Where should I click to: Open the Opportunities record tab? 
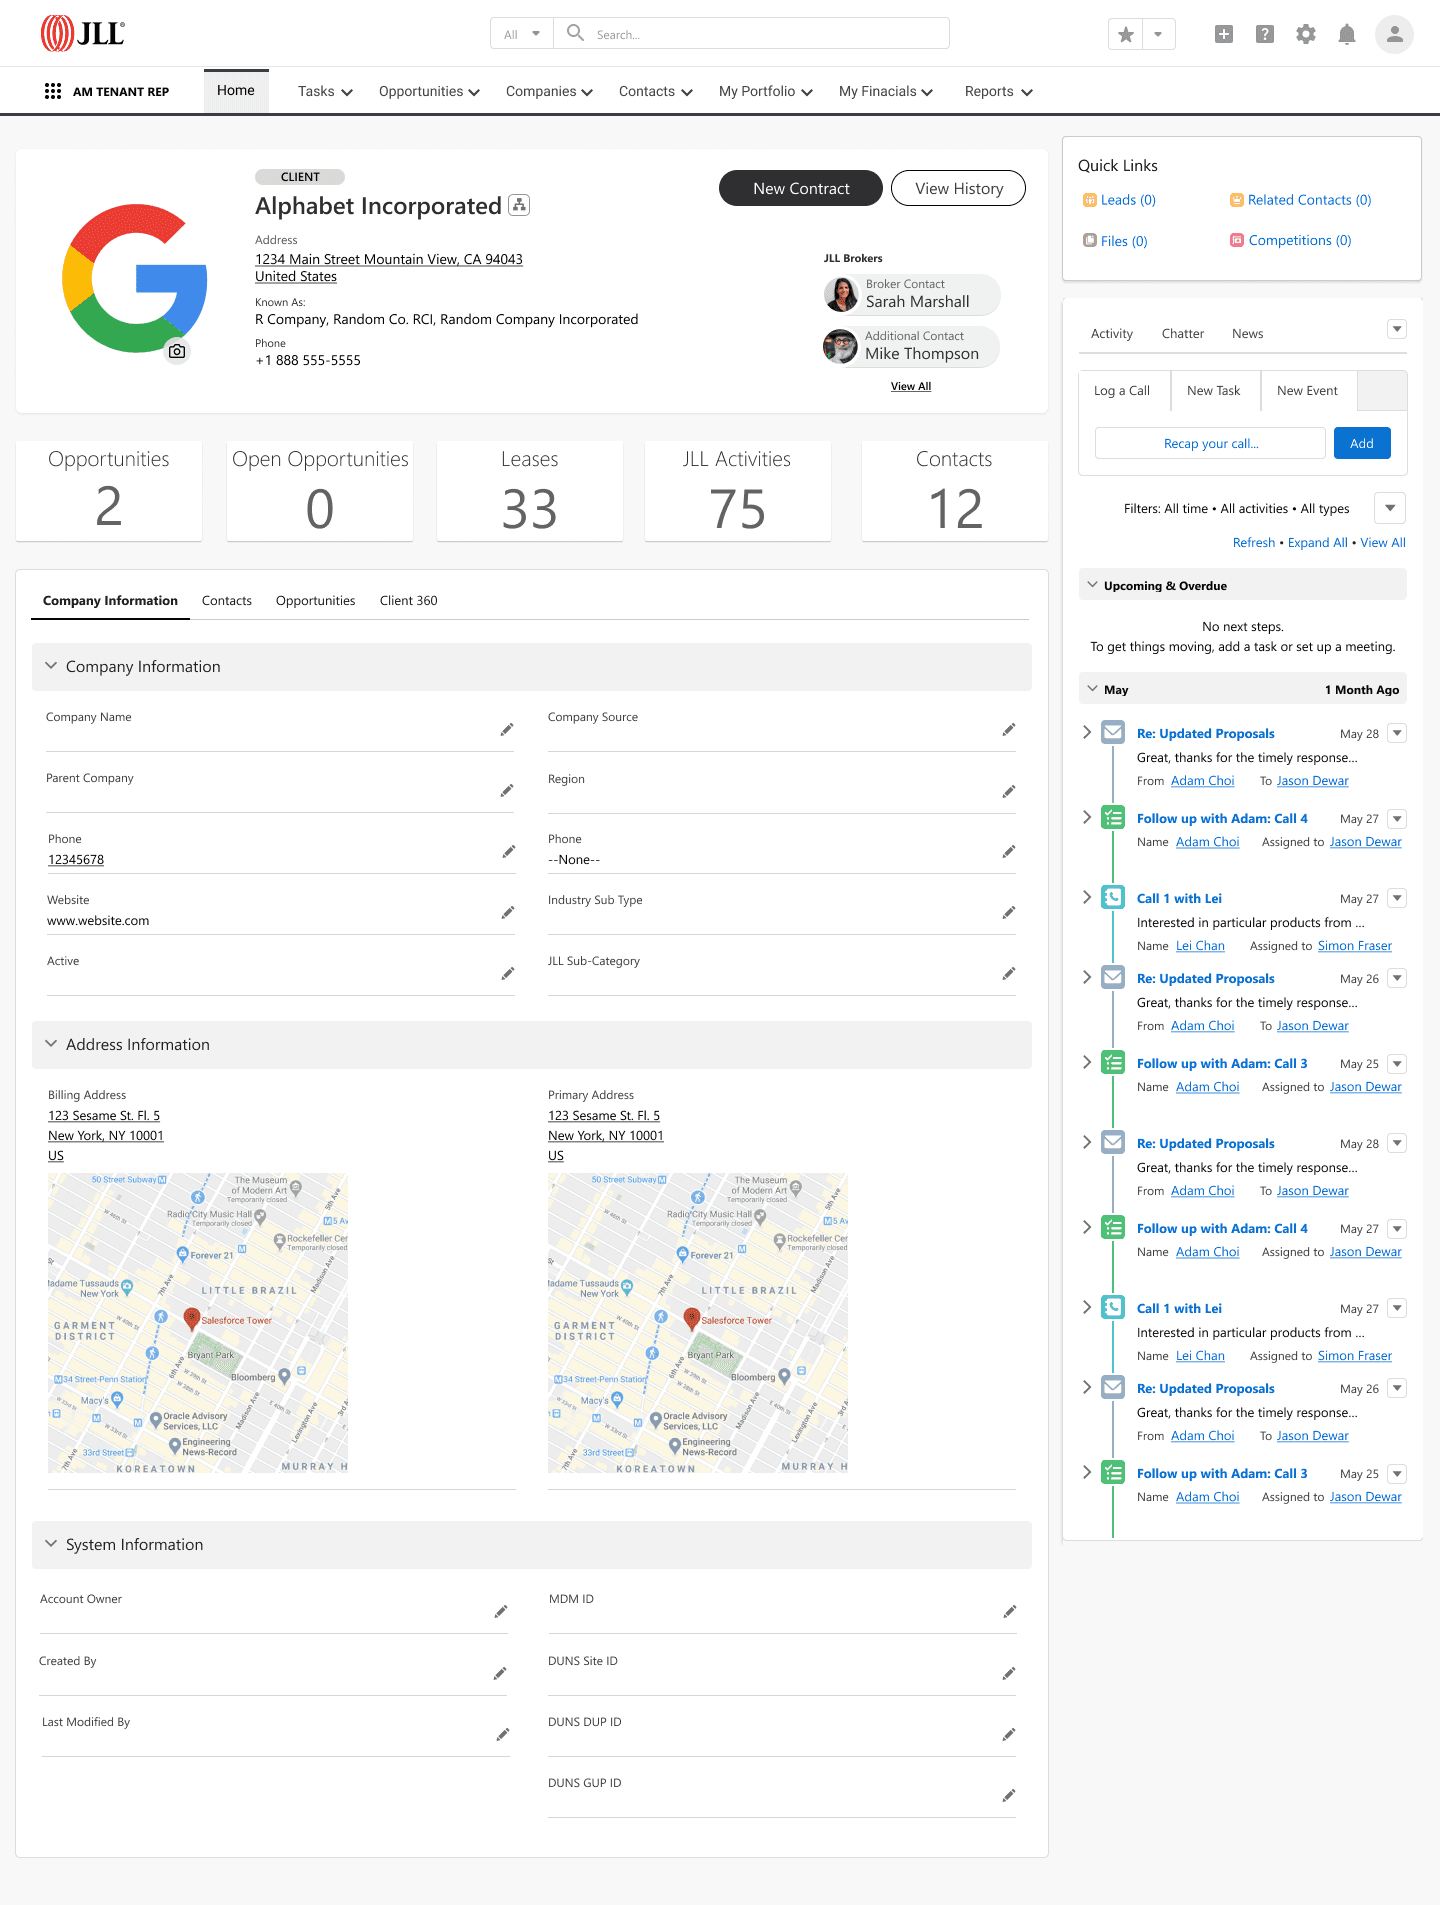(x=315, y=600)
